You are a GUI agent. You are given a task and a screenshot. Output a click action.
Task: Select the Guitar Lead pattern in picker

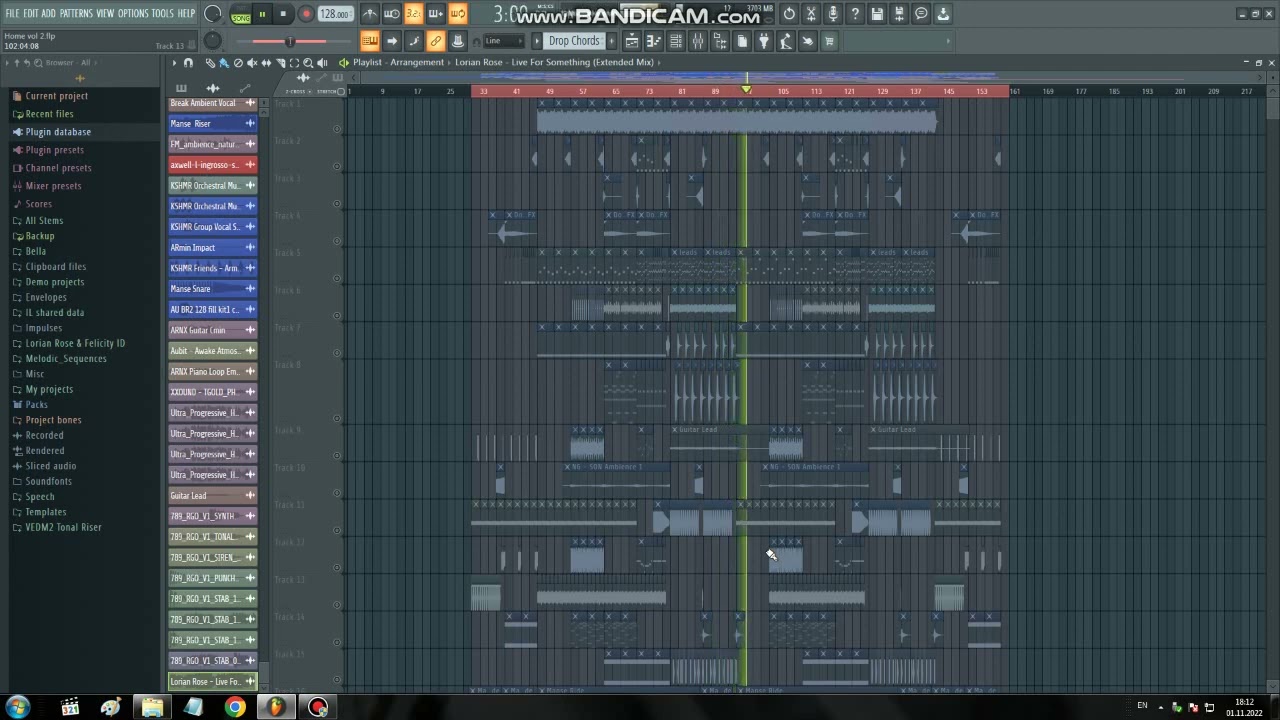point(213,496)
